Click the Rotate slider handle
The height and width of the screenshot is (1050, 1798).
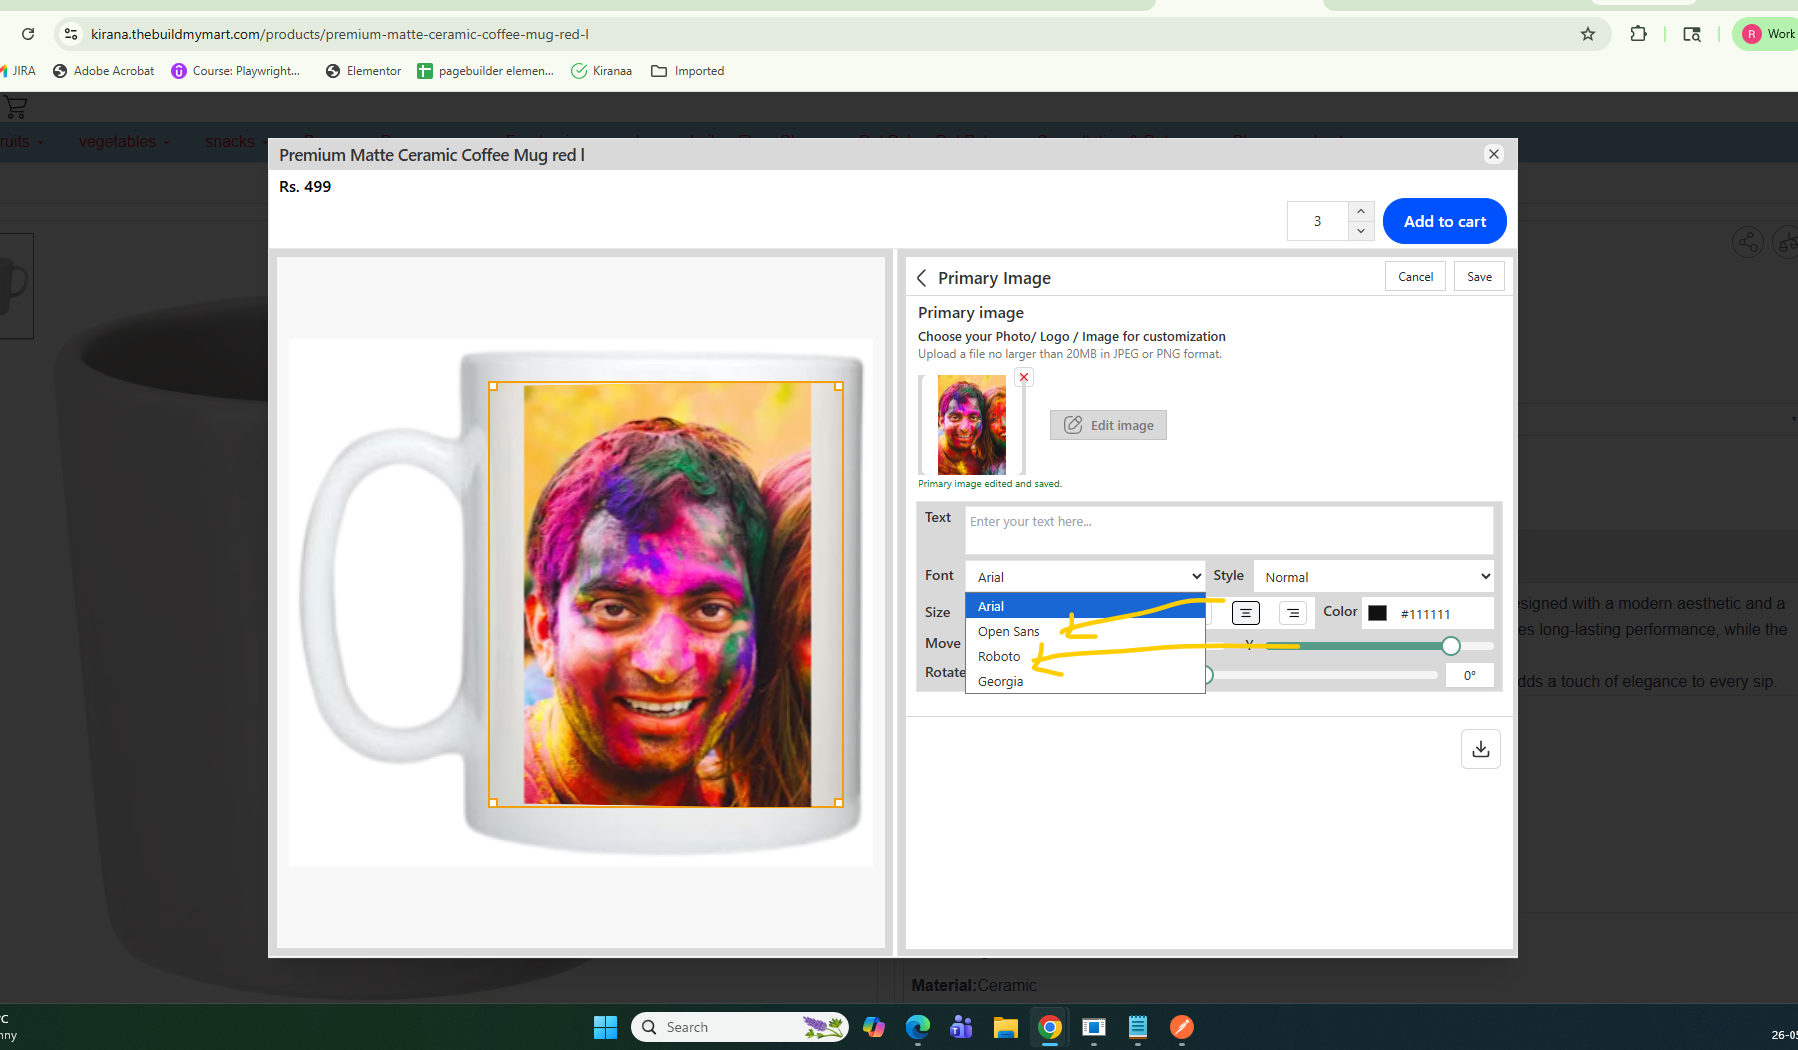tap(1208, 675)
